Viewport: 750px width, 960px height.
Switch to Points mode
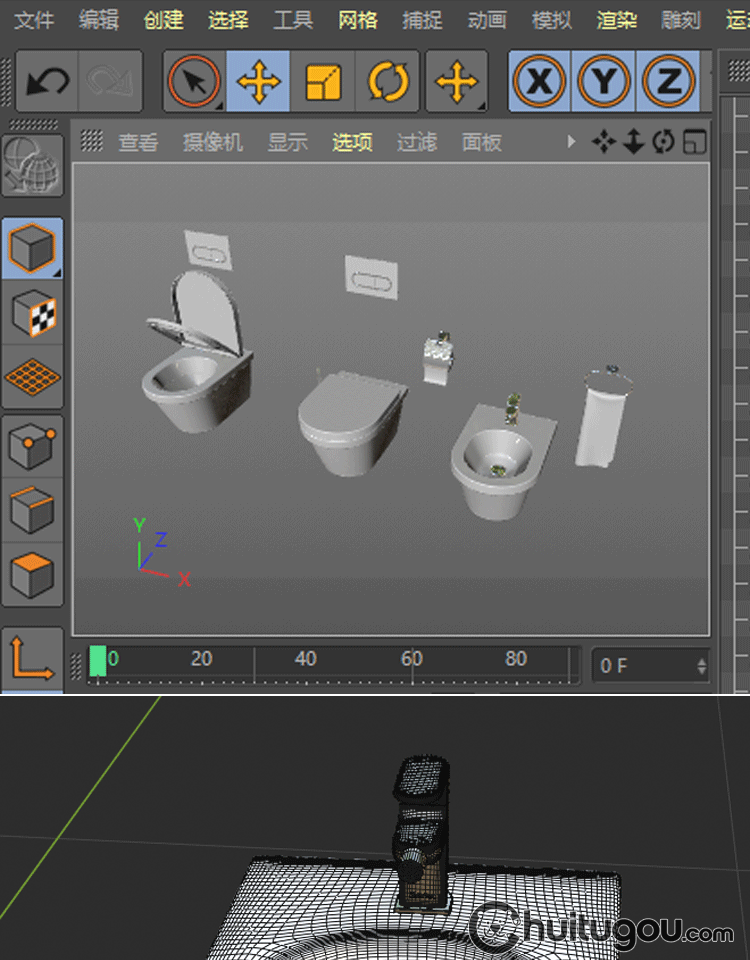(33, 446)
